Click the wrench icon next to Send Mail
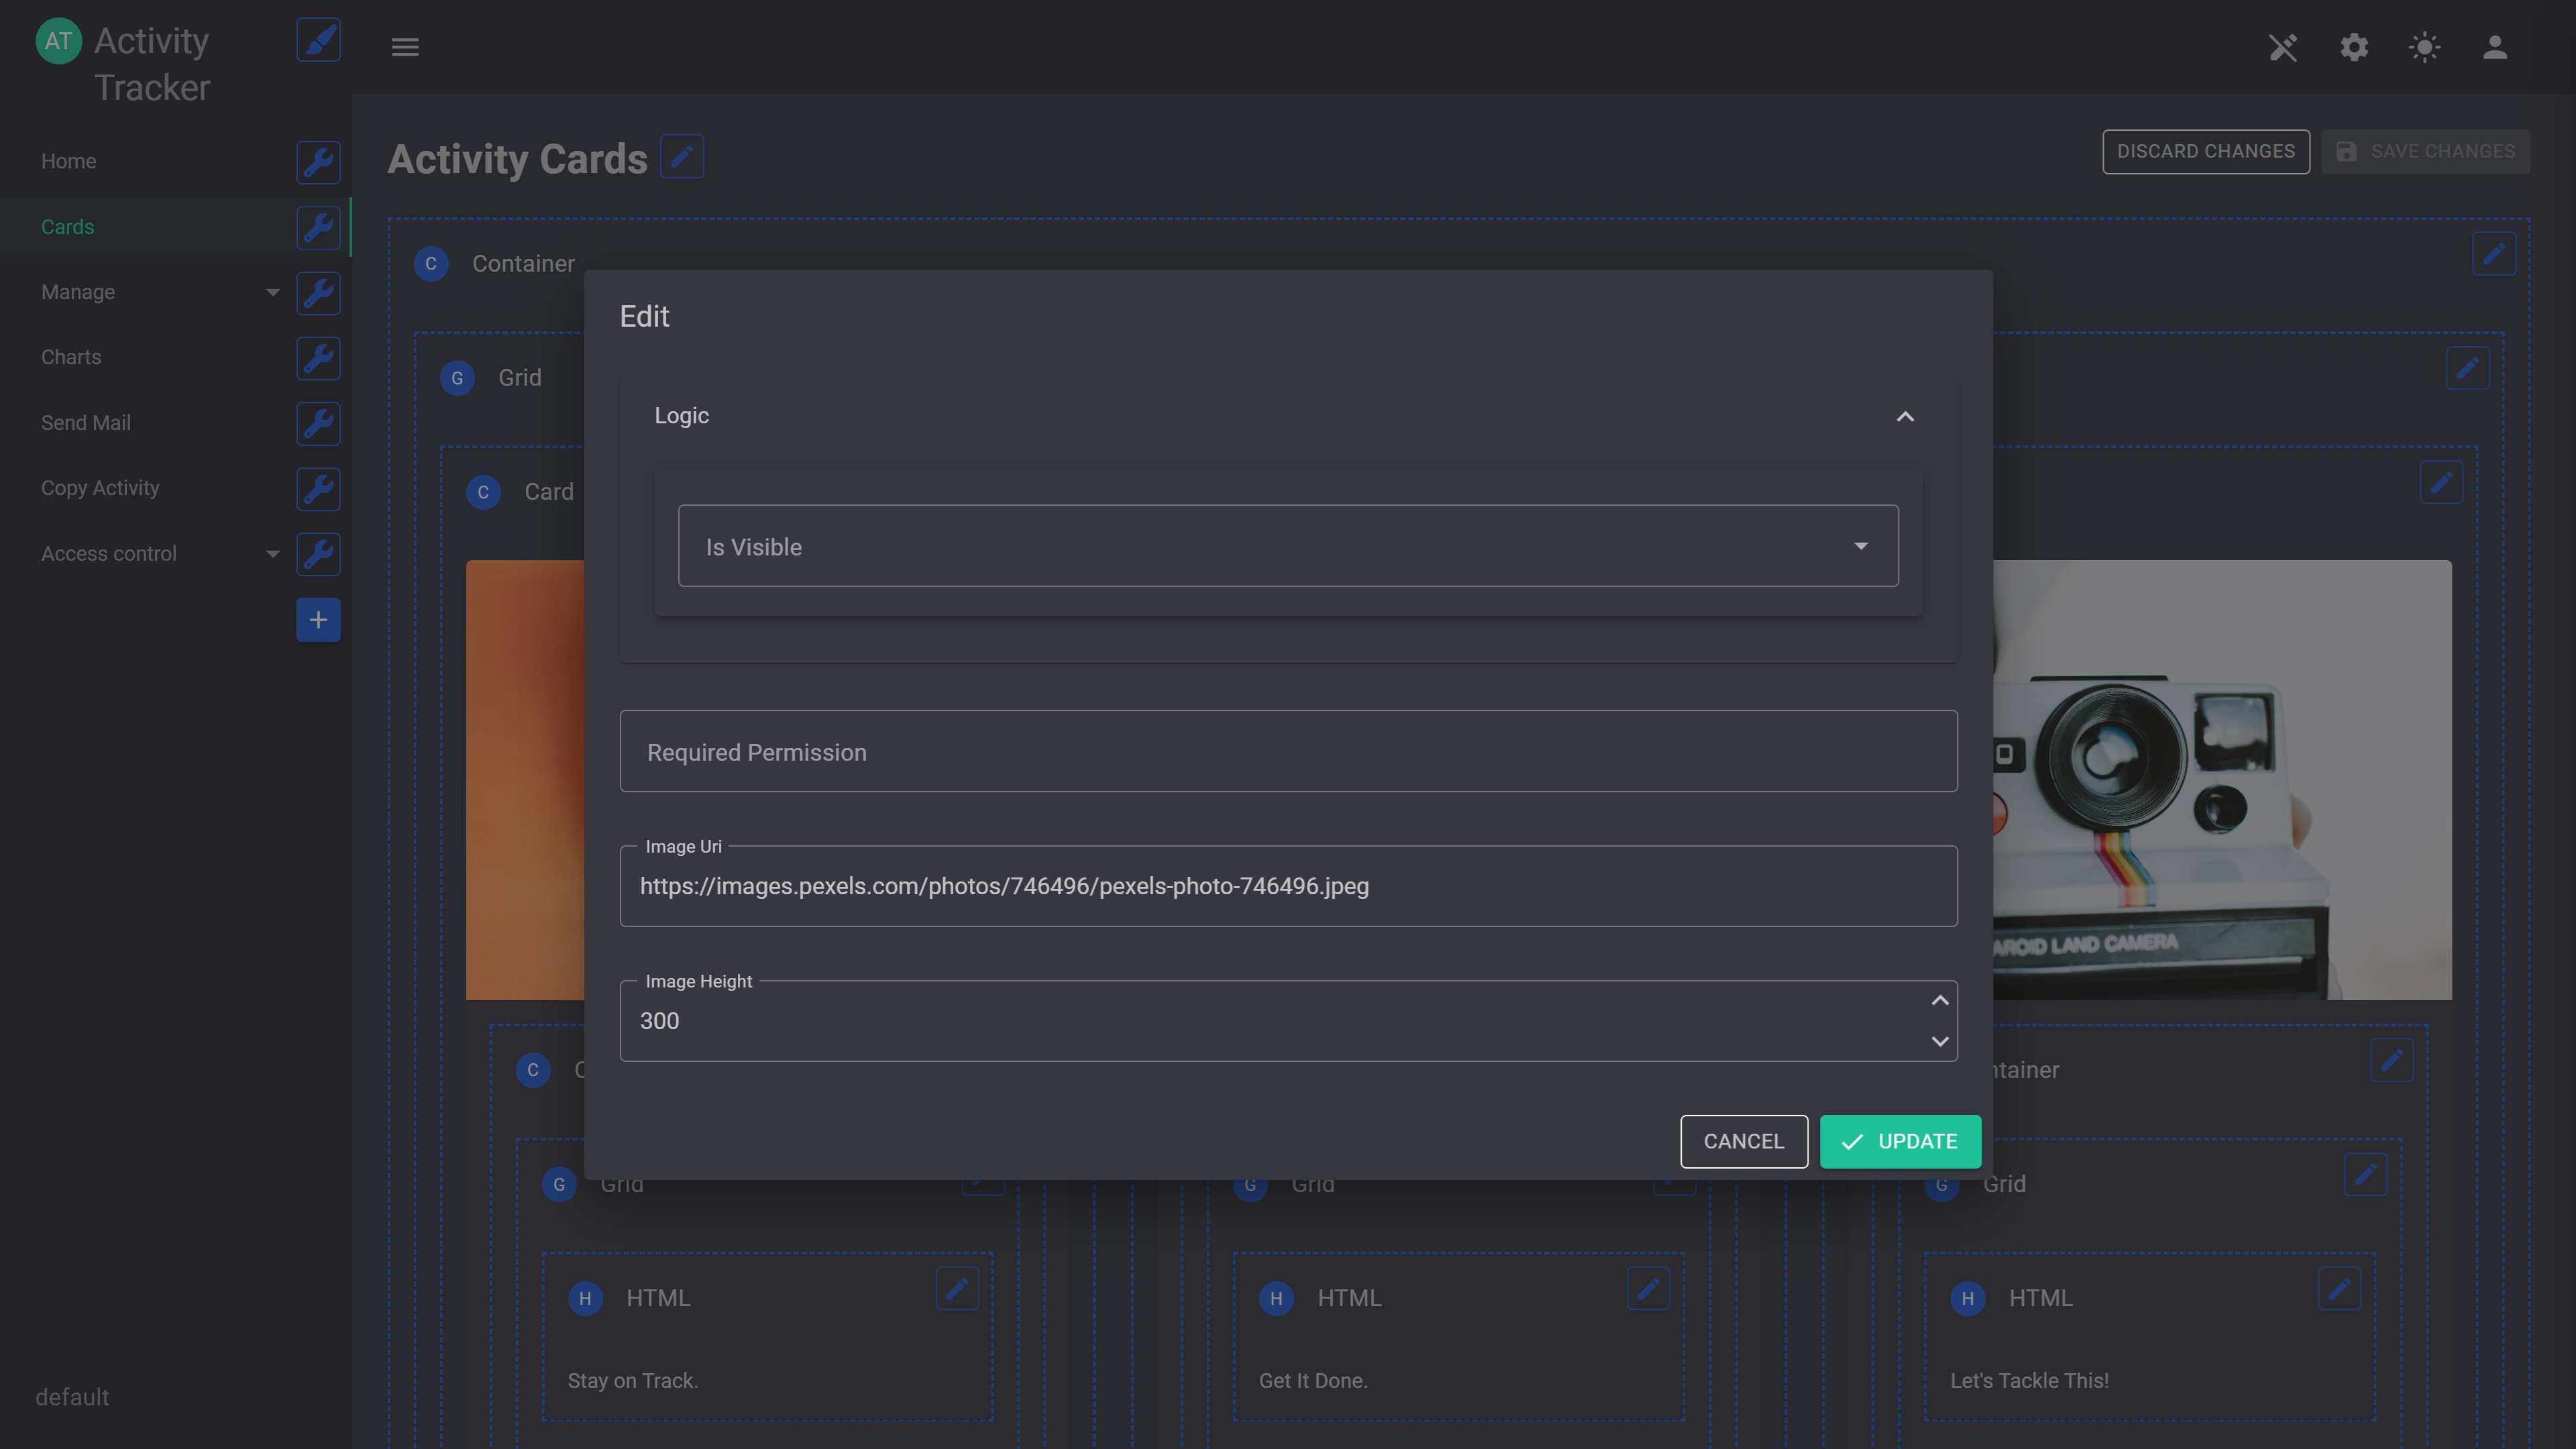Viewport: 2576px width, 1449px height. coord(318,423)
